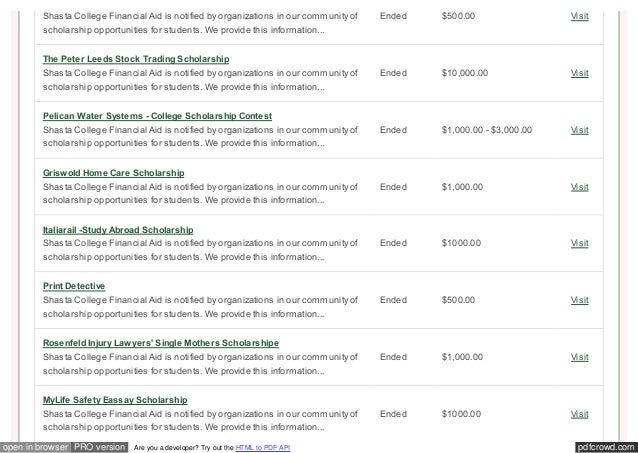Open The Peter Leeds Stock Trading Scholarship
Screen dimensions: 638x453
[136, 59]
